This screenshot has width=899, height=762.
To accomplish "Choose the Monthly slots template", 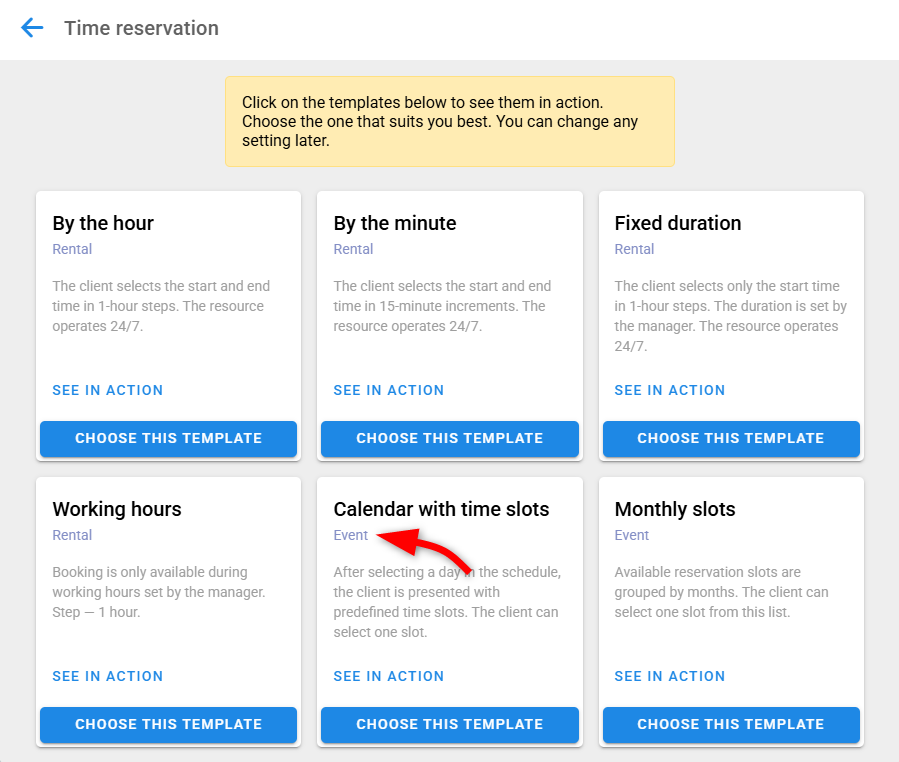I will coord(730,724).
